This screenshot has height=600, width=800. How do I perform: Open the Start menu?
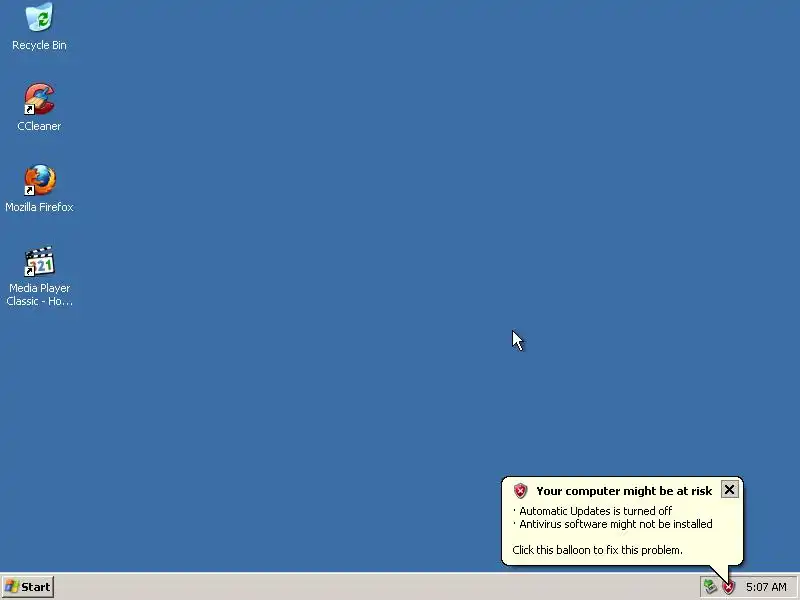28,587
